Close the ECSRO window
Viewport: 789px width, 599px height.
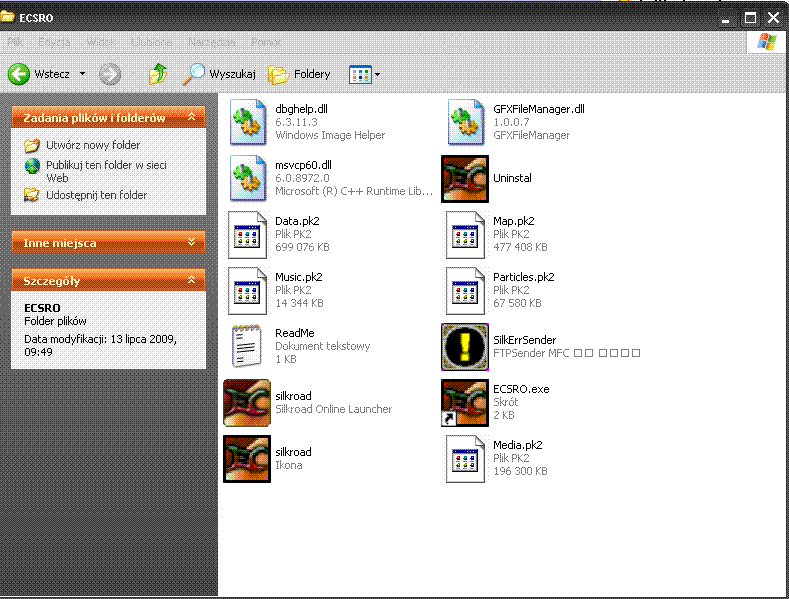[x=773, y=19]
